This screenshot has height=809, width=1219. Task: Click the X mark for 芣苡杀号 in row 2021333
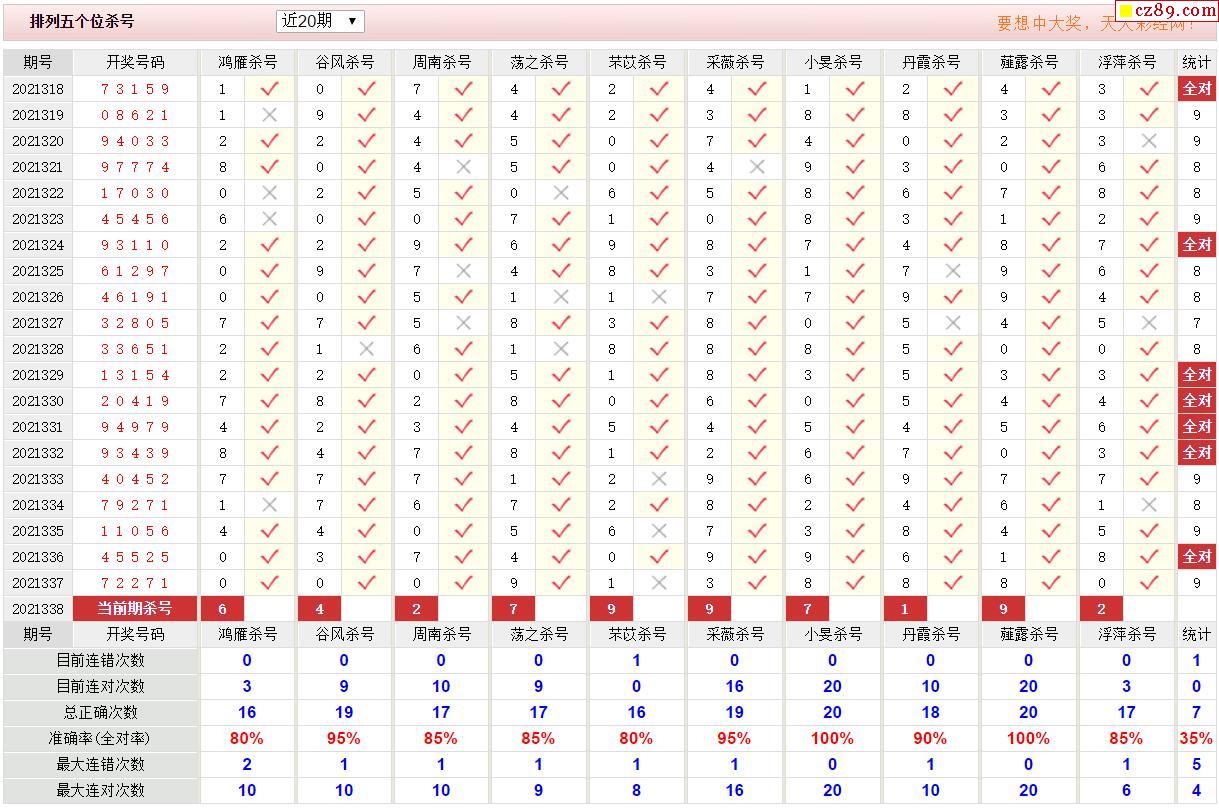659,479
